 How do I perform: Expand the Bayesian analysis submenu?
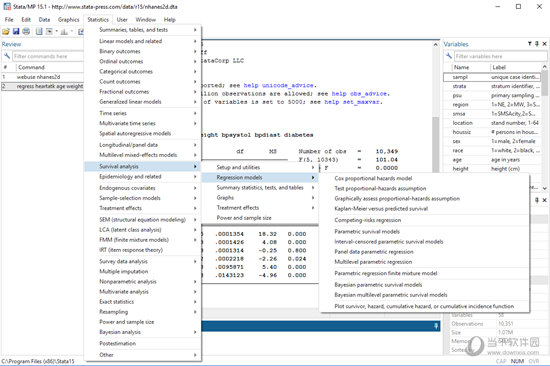click(143, 332)
